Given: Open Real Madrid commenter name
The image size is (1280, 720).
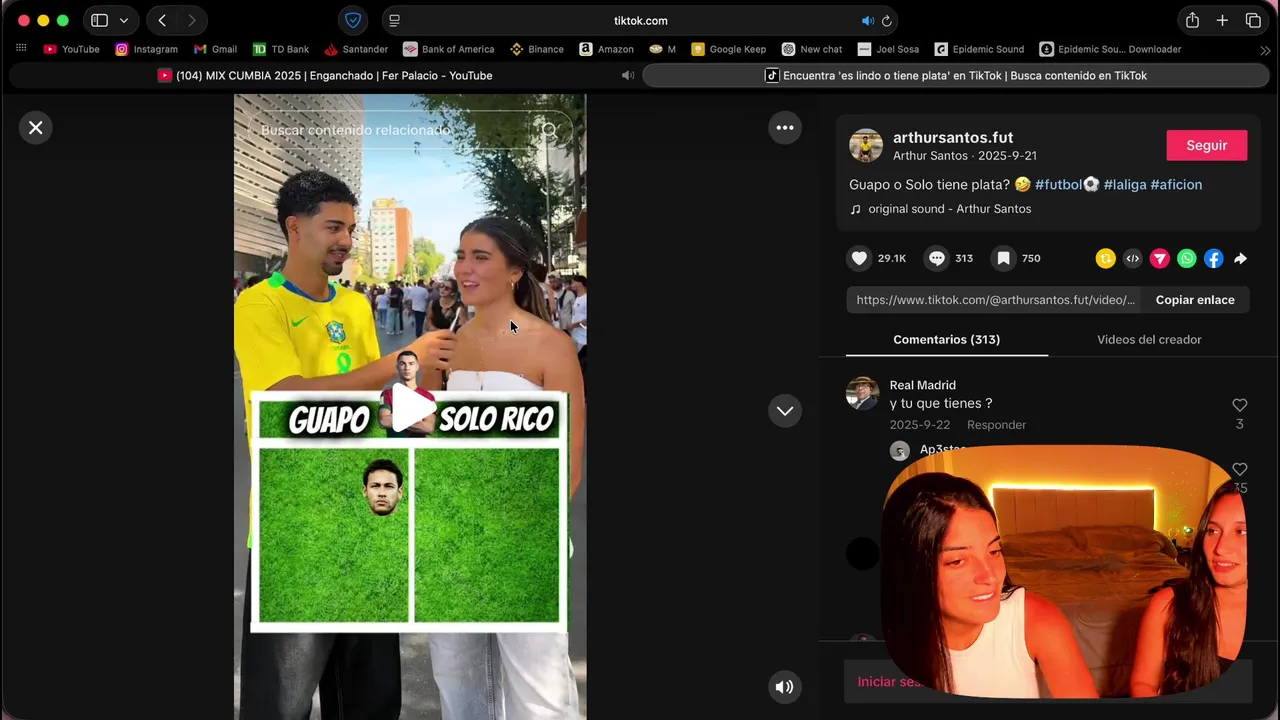Looking at the screenshot, I should [x=923, y=385].
